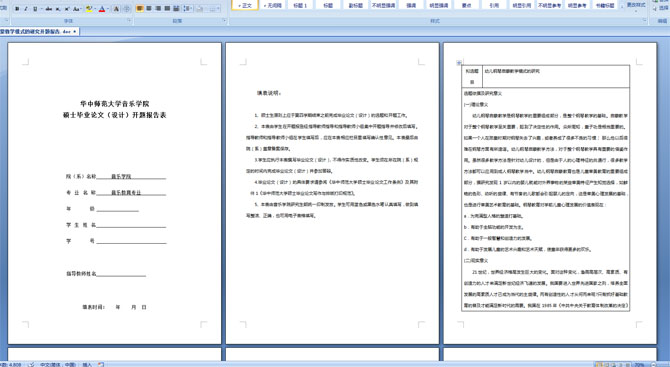The image size is (670, 367).
Task: Open the paragraph dialog launcher
Action: (224, 21)
